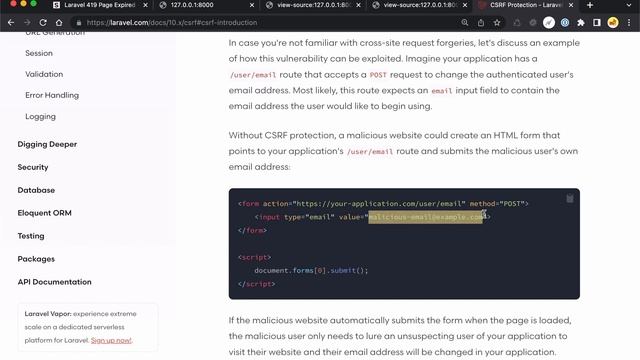Screen dimensions: 640x360
Task: Open the zoom magnifier in address bar
Action: coord(464,22)
